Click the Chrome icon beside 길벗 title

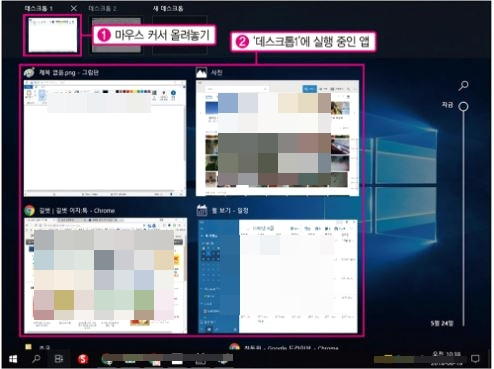pyautogui.click(x=30, y=211)
